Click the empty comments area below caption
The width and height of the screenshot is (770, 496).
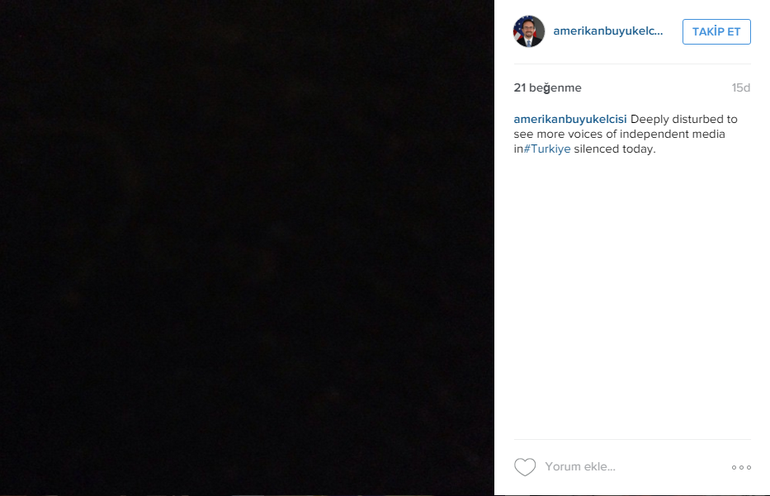coord(632,295)
